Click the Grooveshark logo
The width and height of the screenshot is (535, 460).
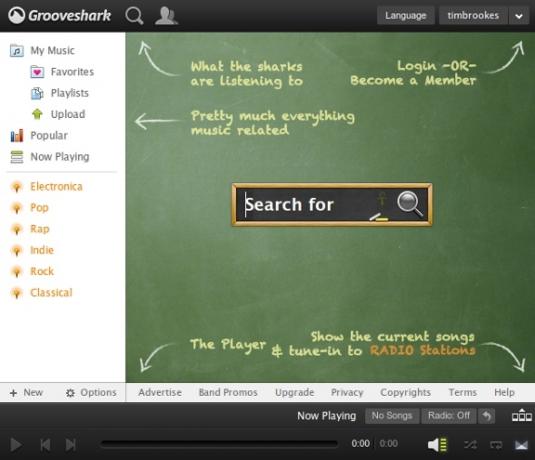click(x=60, y=16)
